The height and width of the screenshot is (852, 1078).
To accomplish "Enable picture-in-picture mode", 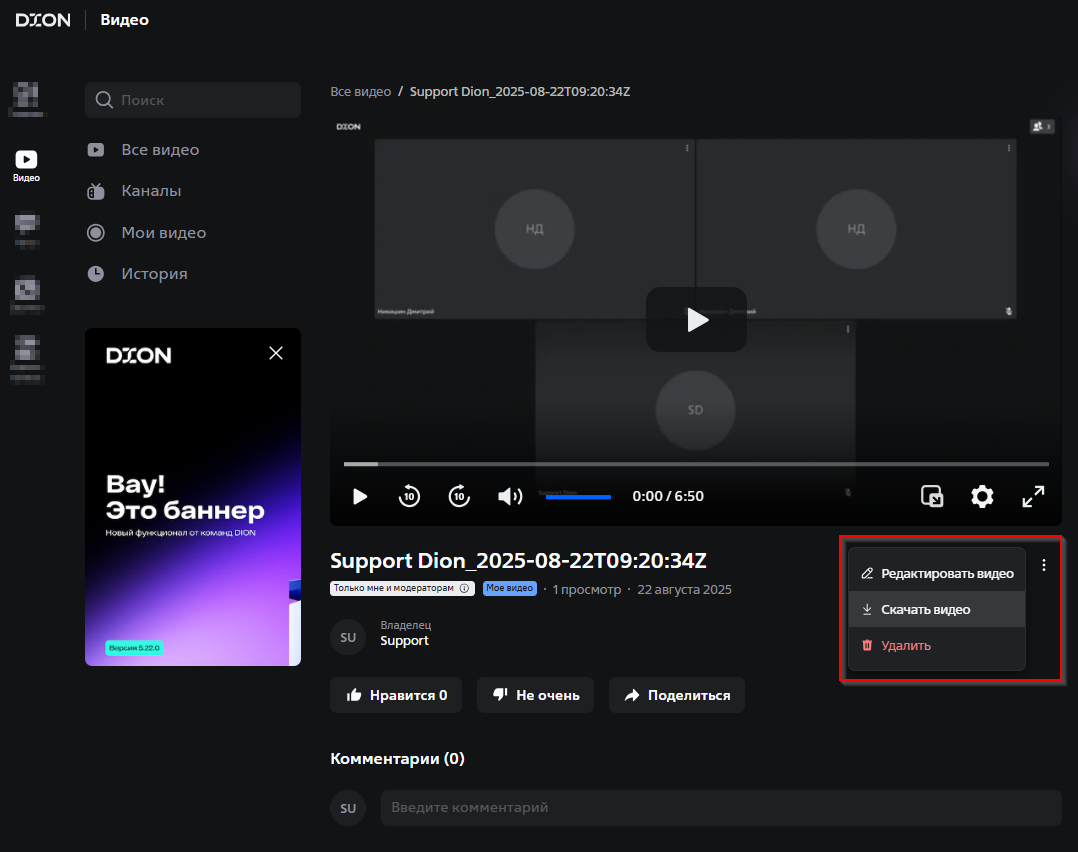I will coord(932,496).
